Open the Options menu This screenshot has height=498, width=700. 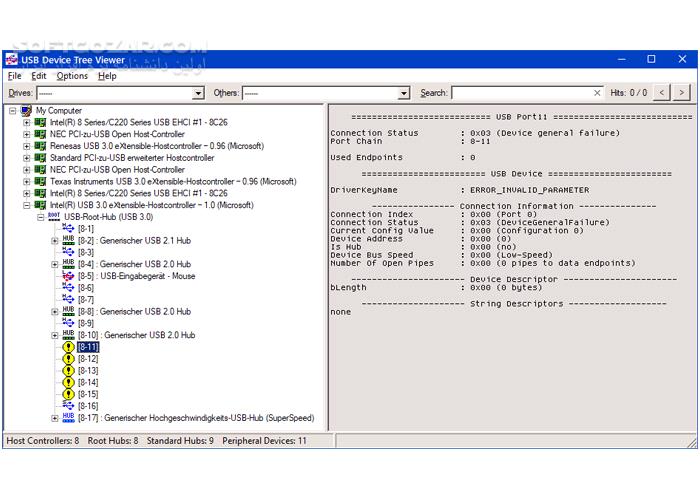pos(72,76)
